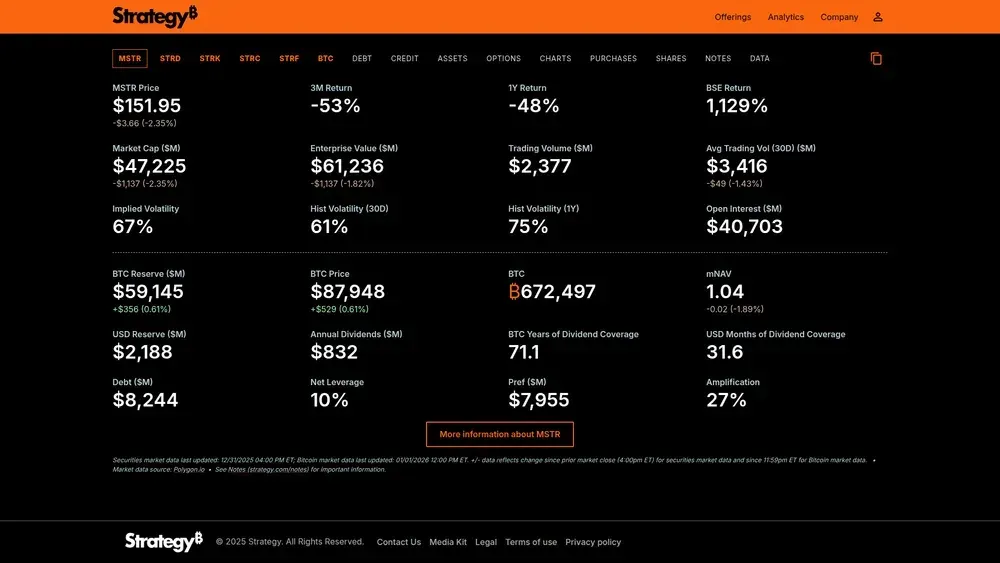Select the MSTR tab
Image resolution: width=1000 pixels, height=563 pixels.
tap(130, 59)
